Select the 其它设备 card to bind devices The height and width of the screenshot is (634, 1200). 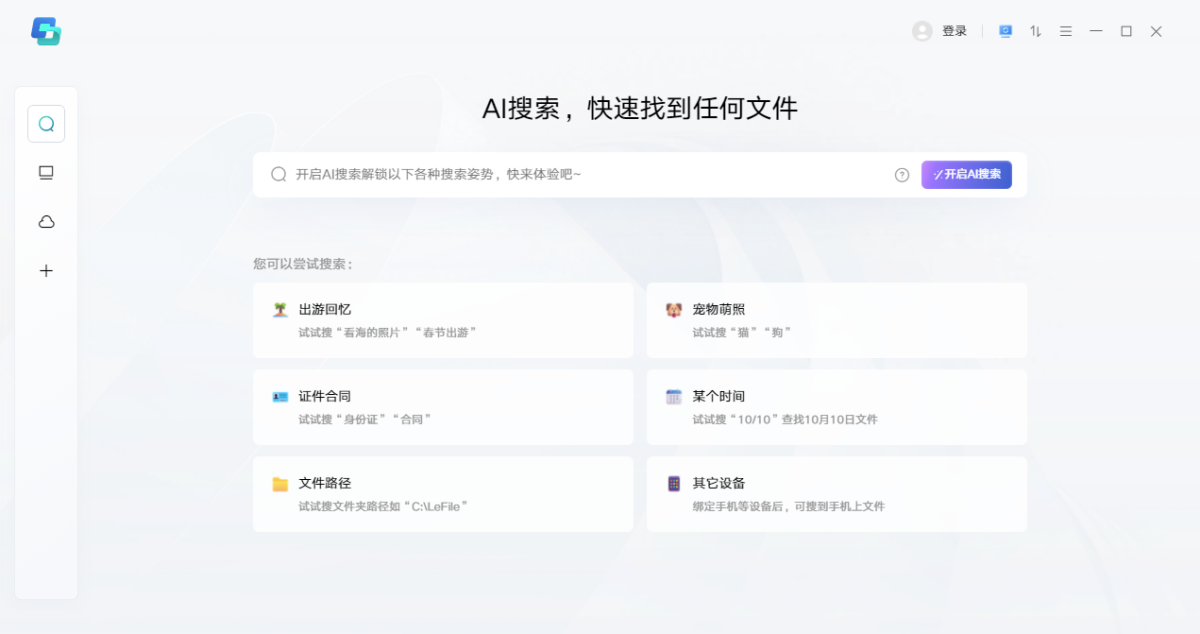pyautogui.click(x=837, y=494)
